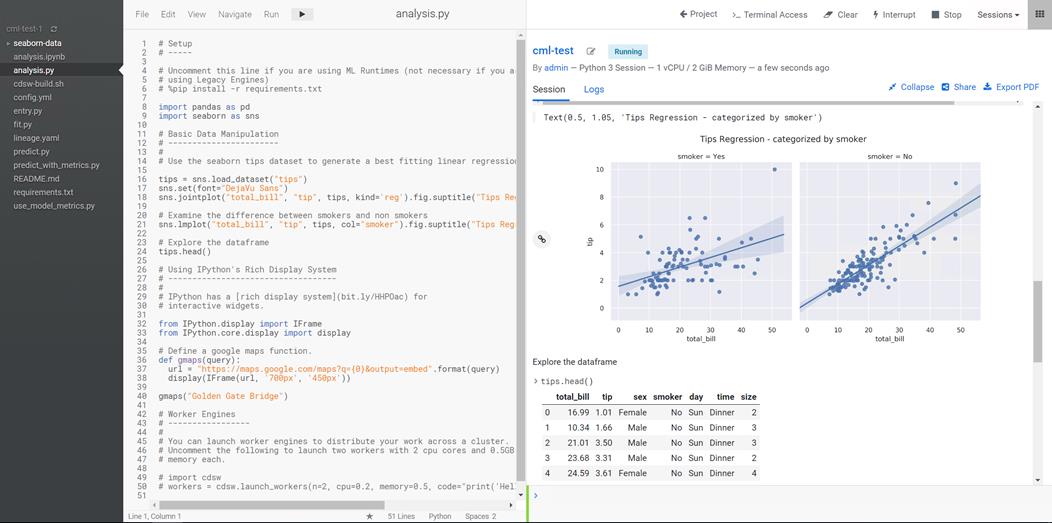Open fit.py file
Screen dimensions: 1052x523
pyautogui.click(x=22, y=124)
